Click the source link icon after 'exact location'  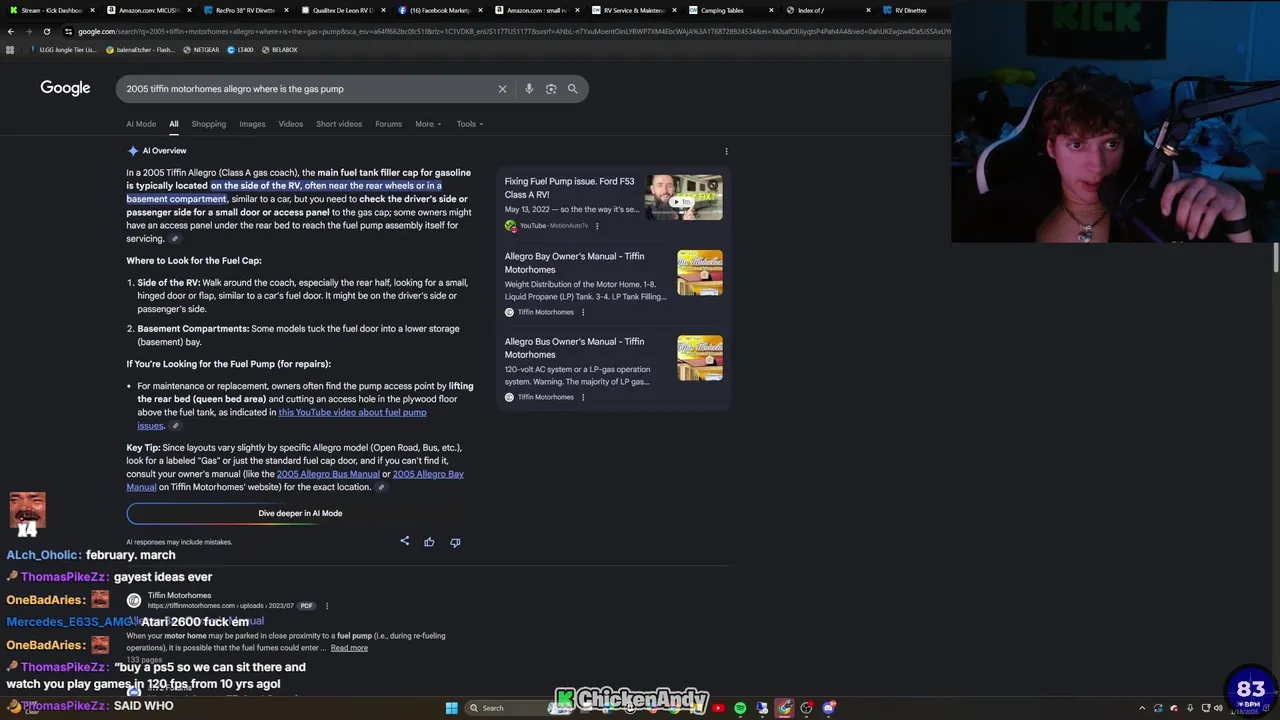pyautogui.click(x=380, y=487)
